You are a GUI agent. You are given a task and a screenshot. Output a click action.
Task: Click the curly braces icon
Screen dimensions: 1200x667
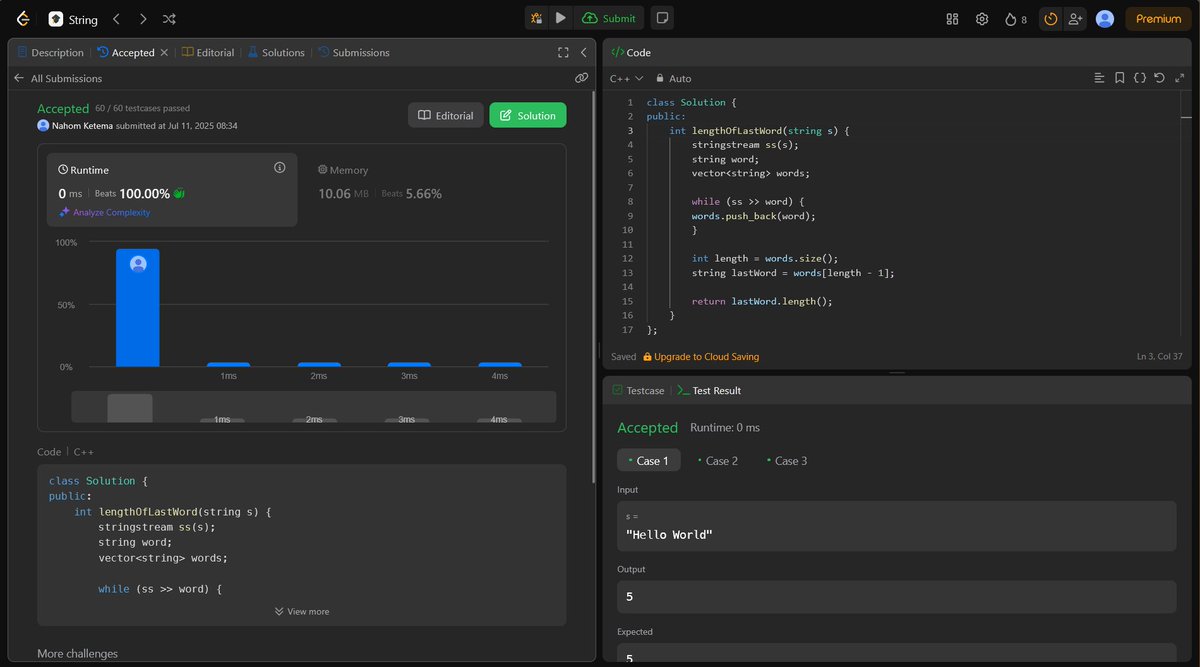point(1139,78)
